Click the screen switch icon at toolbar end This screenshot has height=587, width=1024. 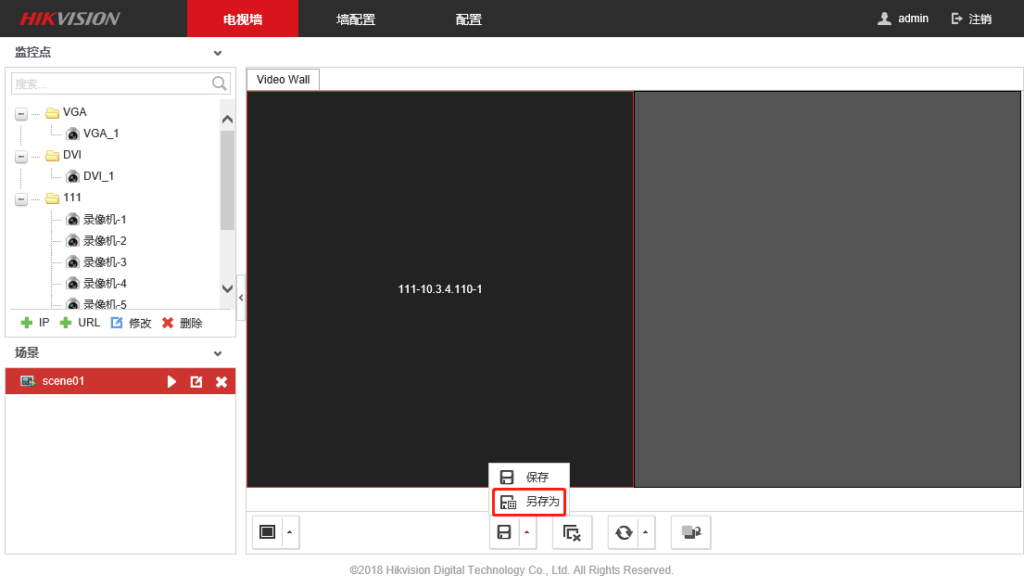pyautogui.click(x=690, y=533)
